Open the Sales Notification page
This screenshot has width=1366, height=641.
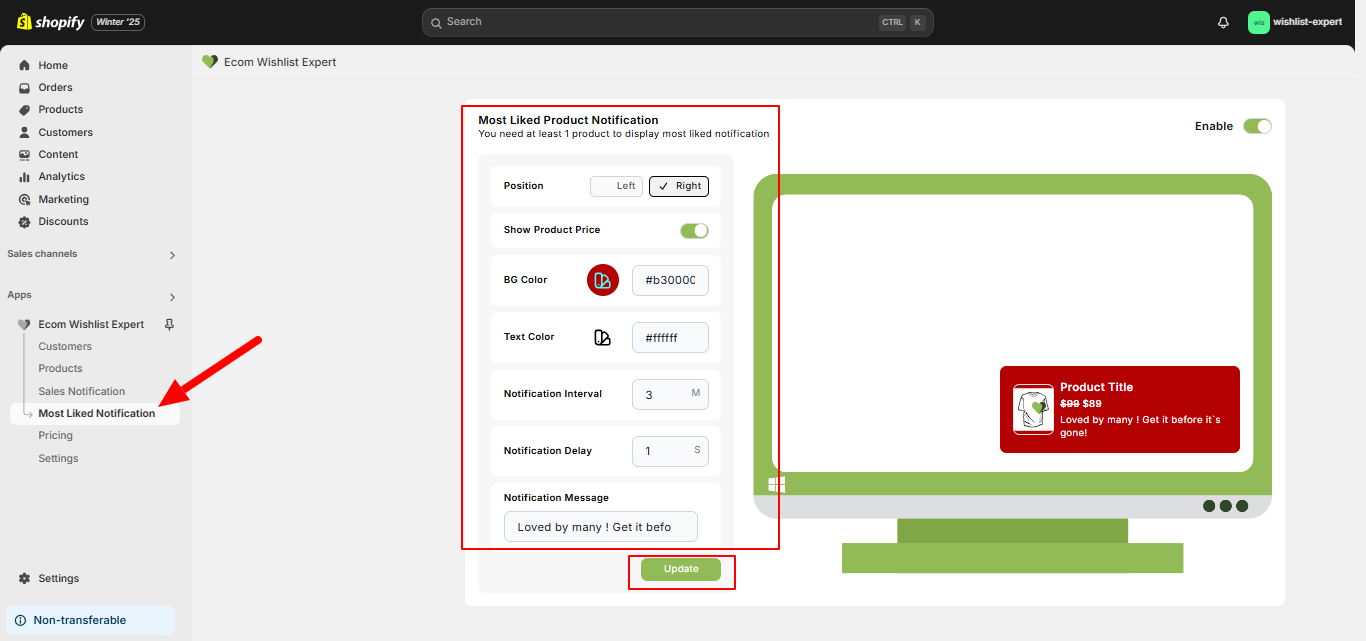click(x=82, y=391)
